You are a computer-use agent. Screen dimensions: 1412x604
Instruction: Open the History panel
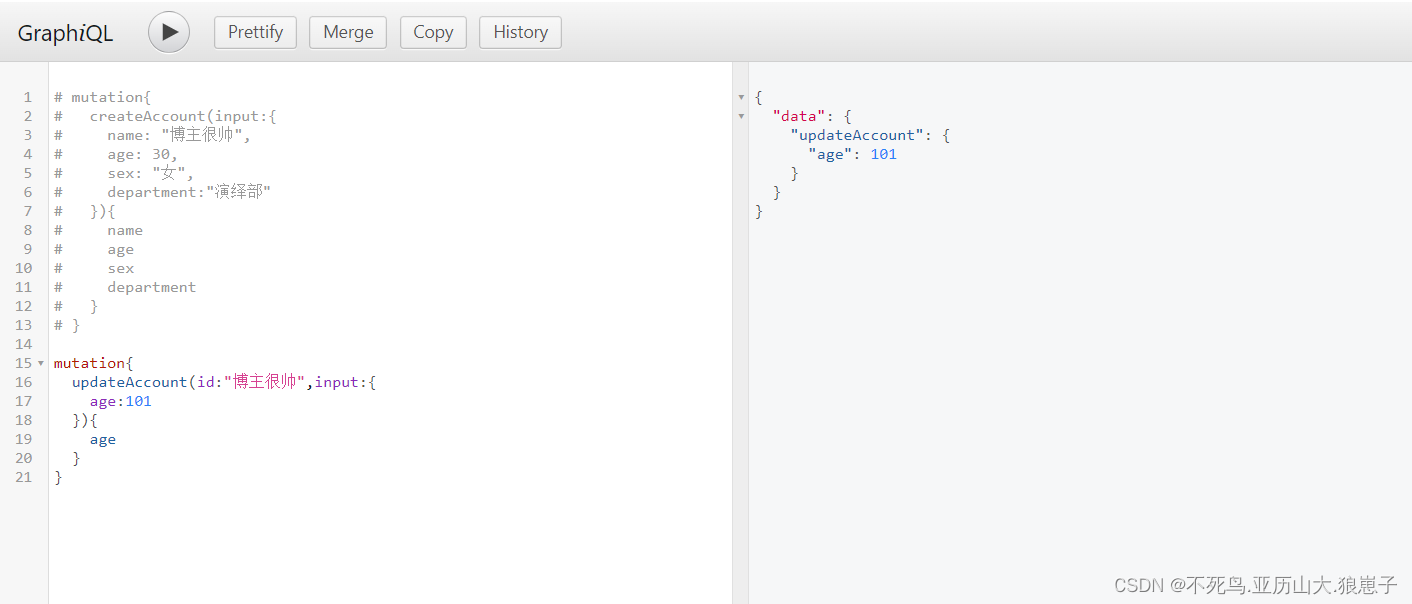(x=520, y=32)
